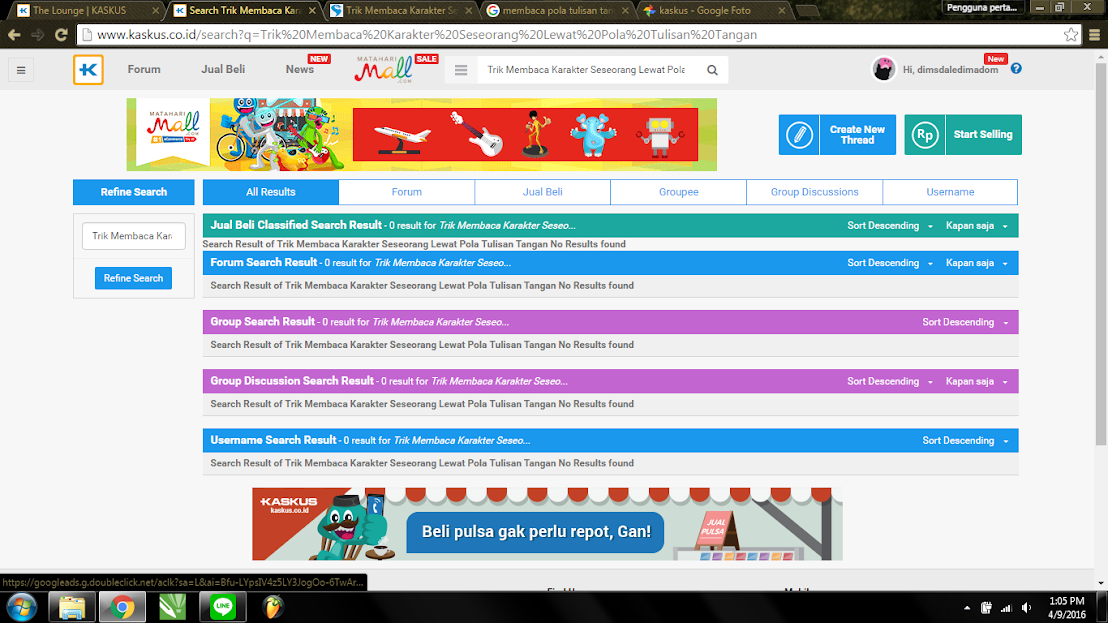1108x623 pixels.
Task: Expand Sort Descending in Username Search Result
Action: click(x=965, y=441)
